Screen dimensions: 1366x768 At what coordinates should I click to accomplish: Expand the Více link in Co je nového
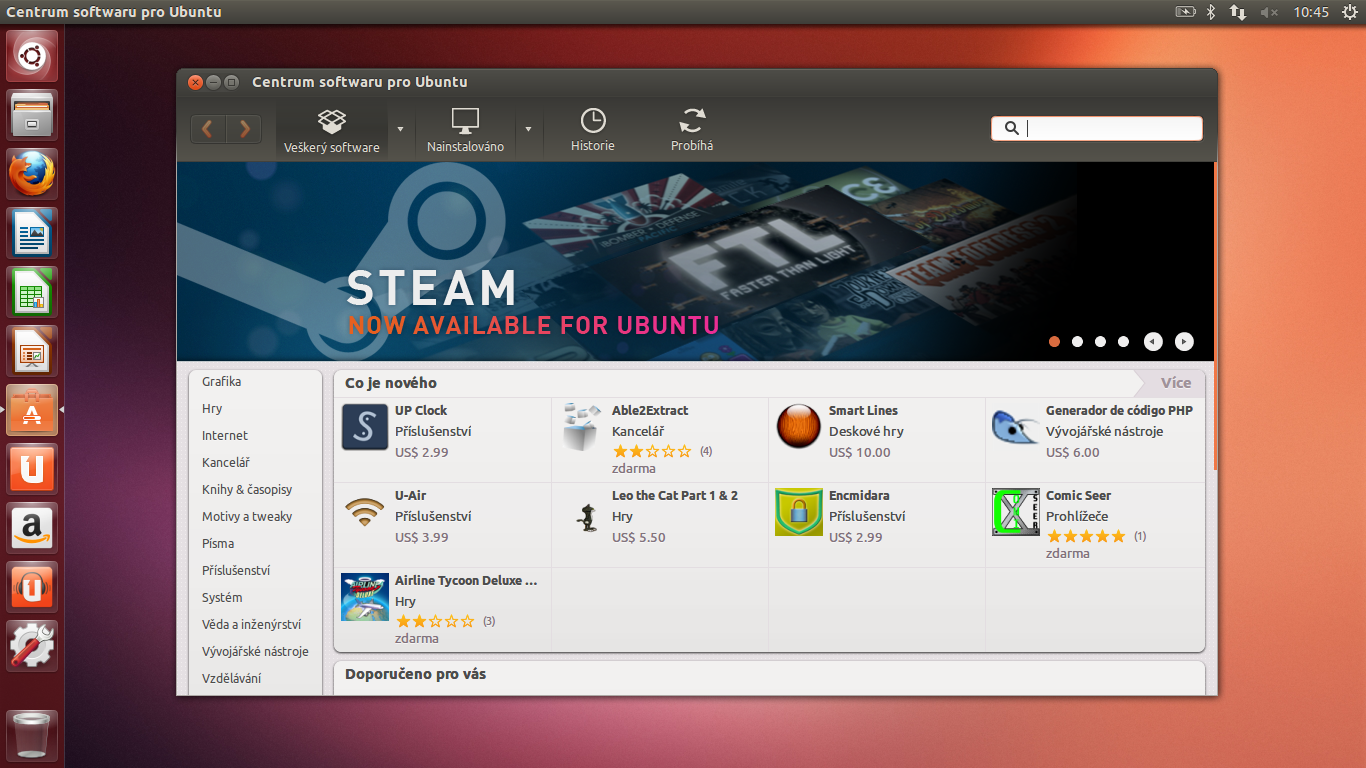[x=1175, y=382]
